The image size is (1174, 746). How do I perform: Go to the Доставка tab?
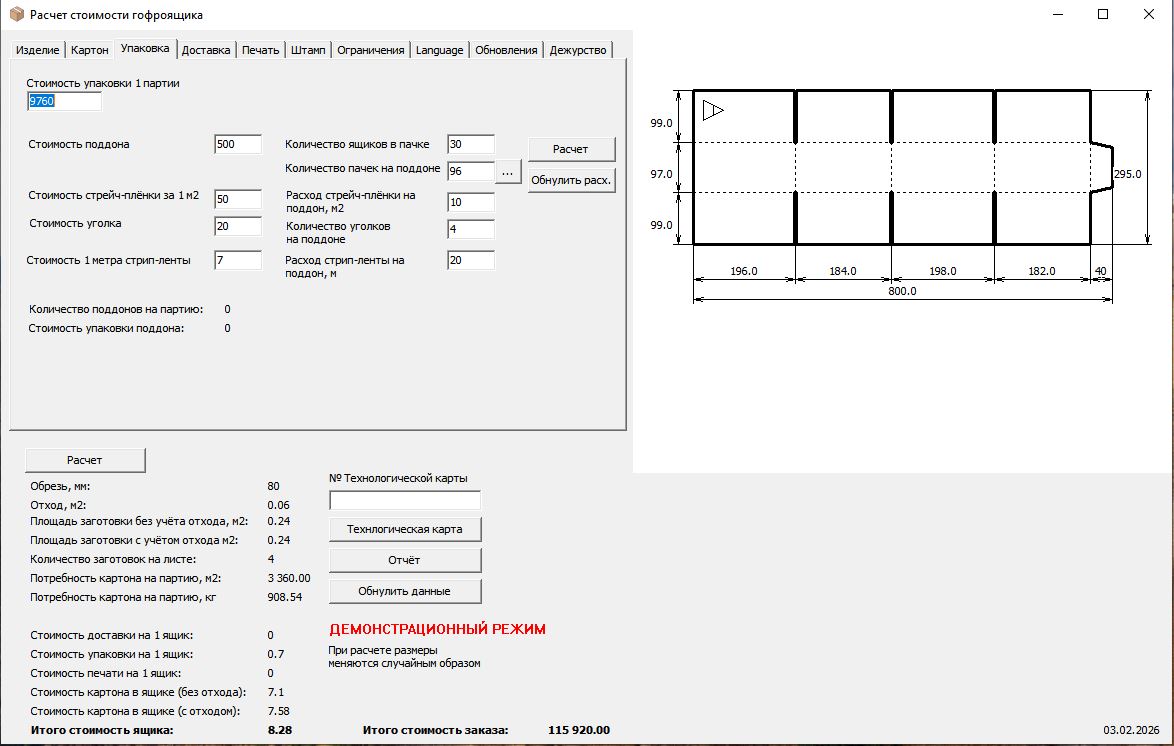coord(206,50)
